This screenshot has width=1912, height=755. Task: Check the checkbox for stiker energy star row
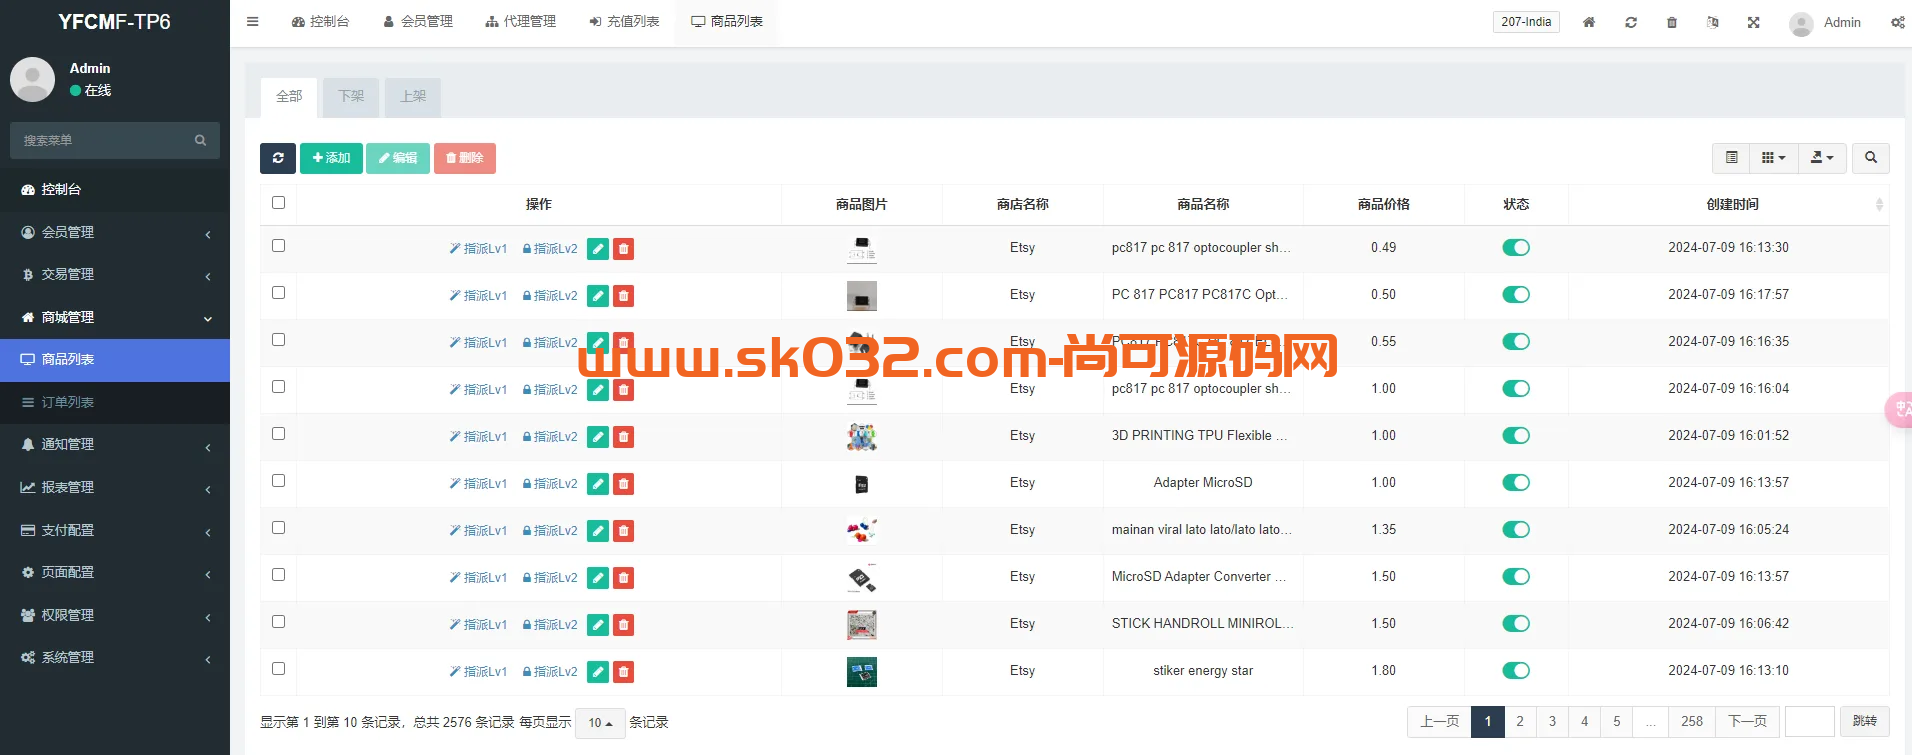pyautogui.click(x=278, y=669)
